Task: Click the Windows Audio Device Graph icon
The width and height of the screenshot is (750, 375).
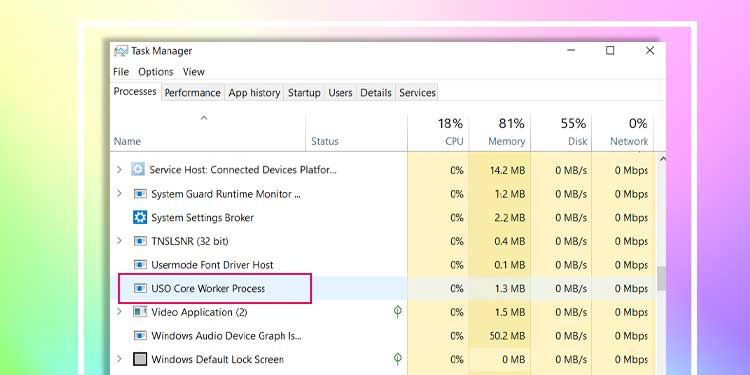Action: click(x=140, y=336)
